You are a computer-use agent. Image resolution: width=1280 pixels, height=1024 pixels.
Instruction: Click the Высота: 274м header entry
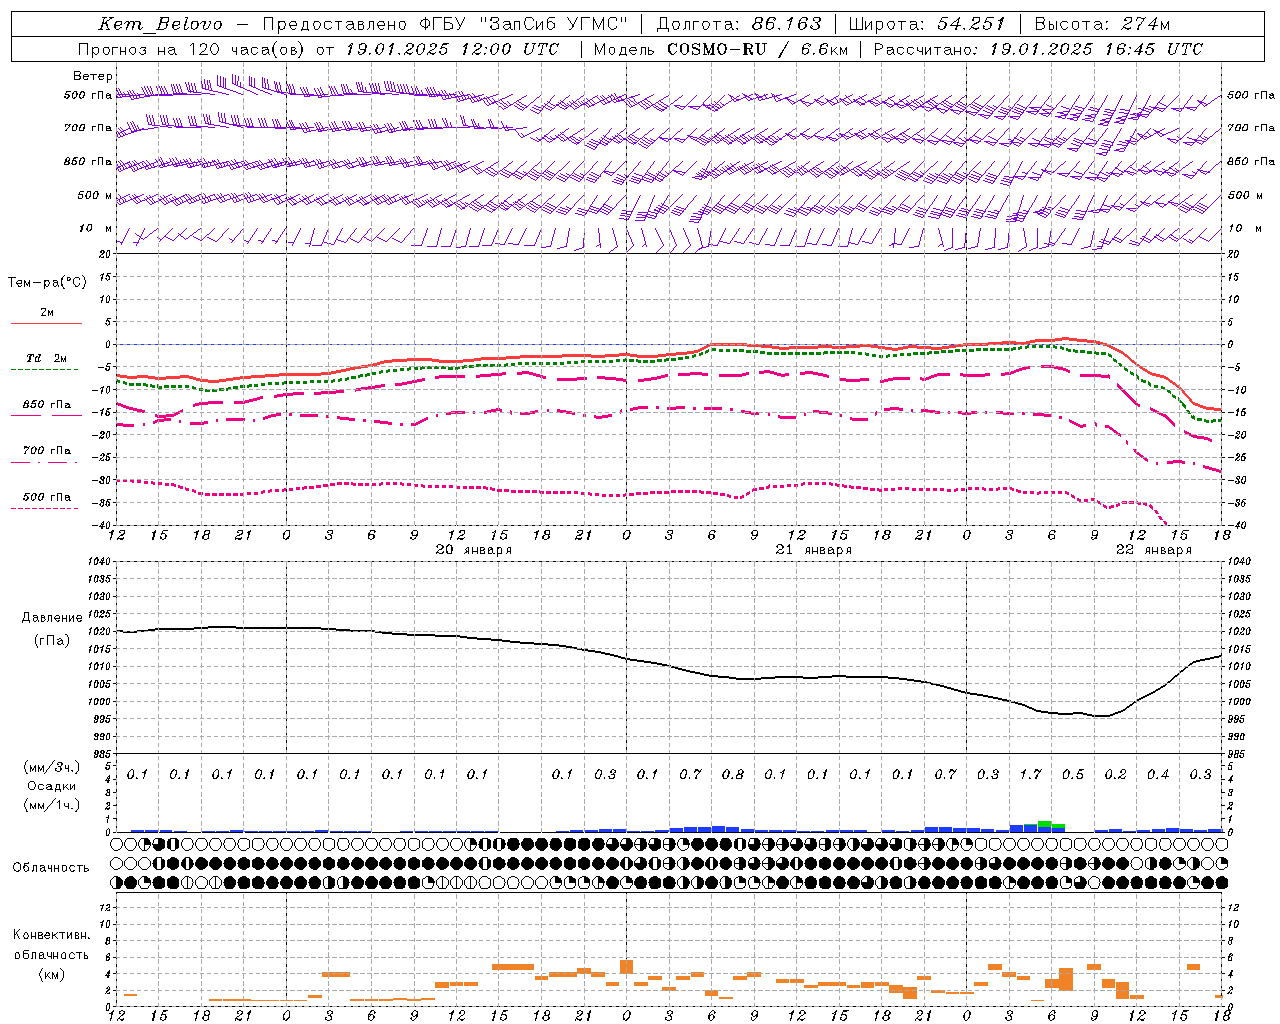(x=1101, y=24)
